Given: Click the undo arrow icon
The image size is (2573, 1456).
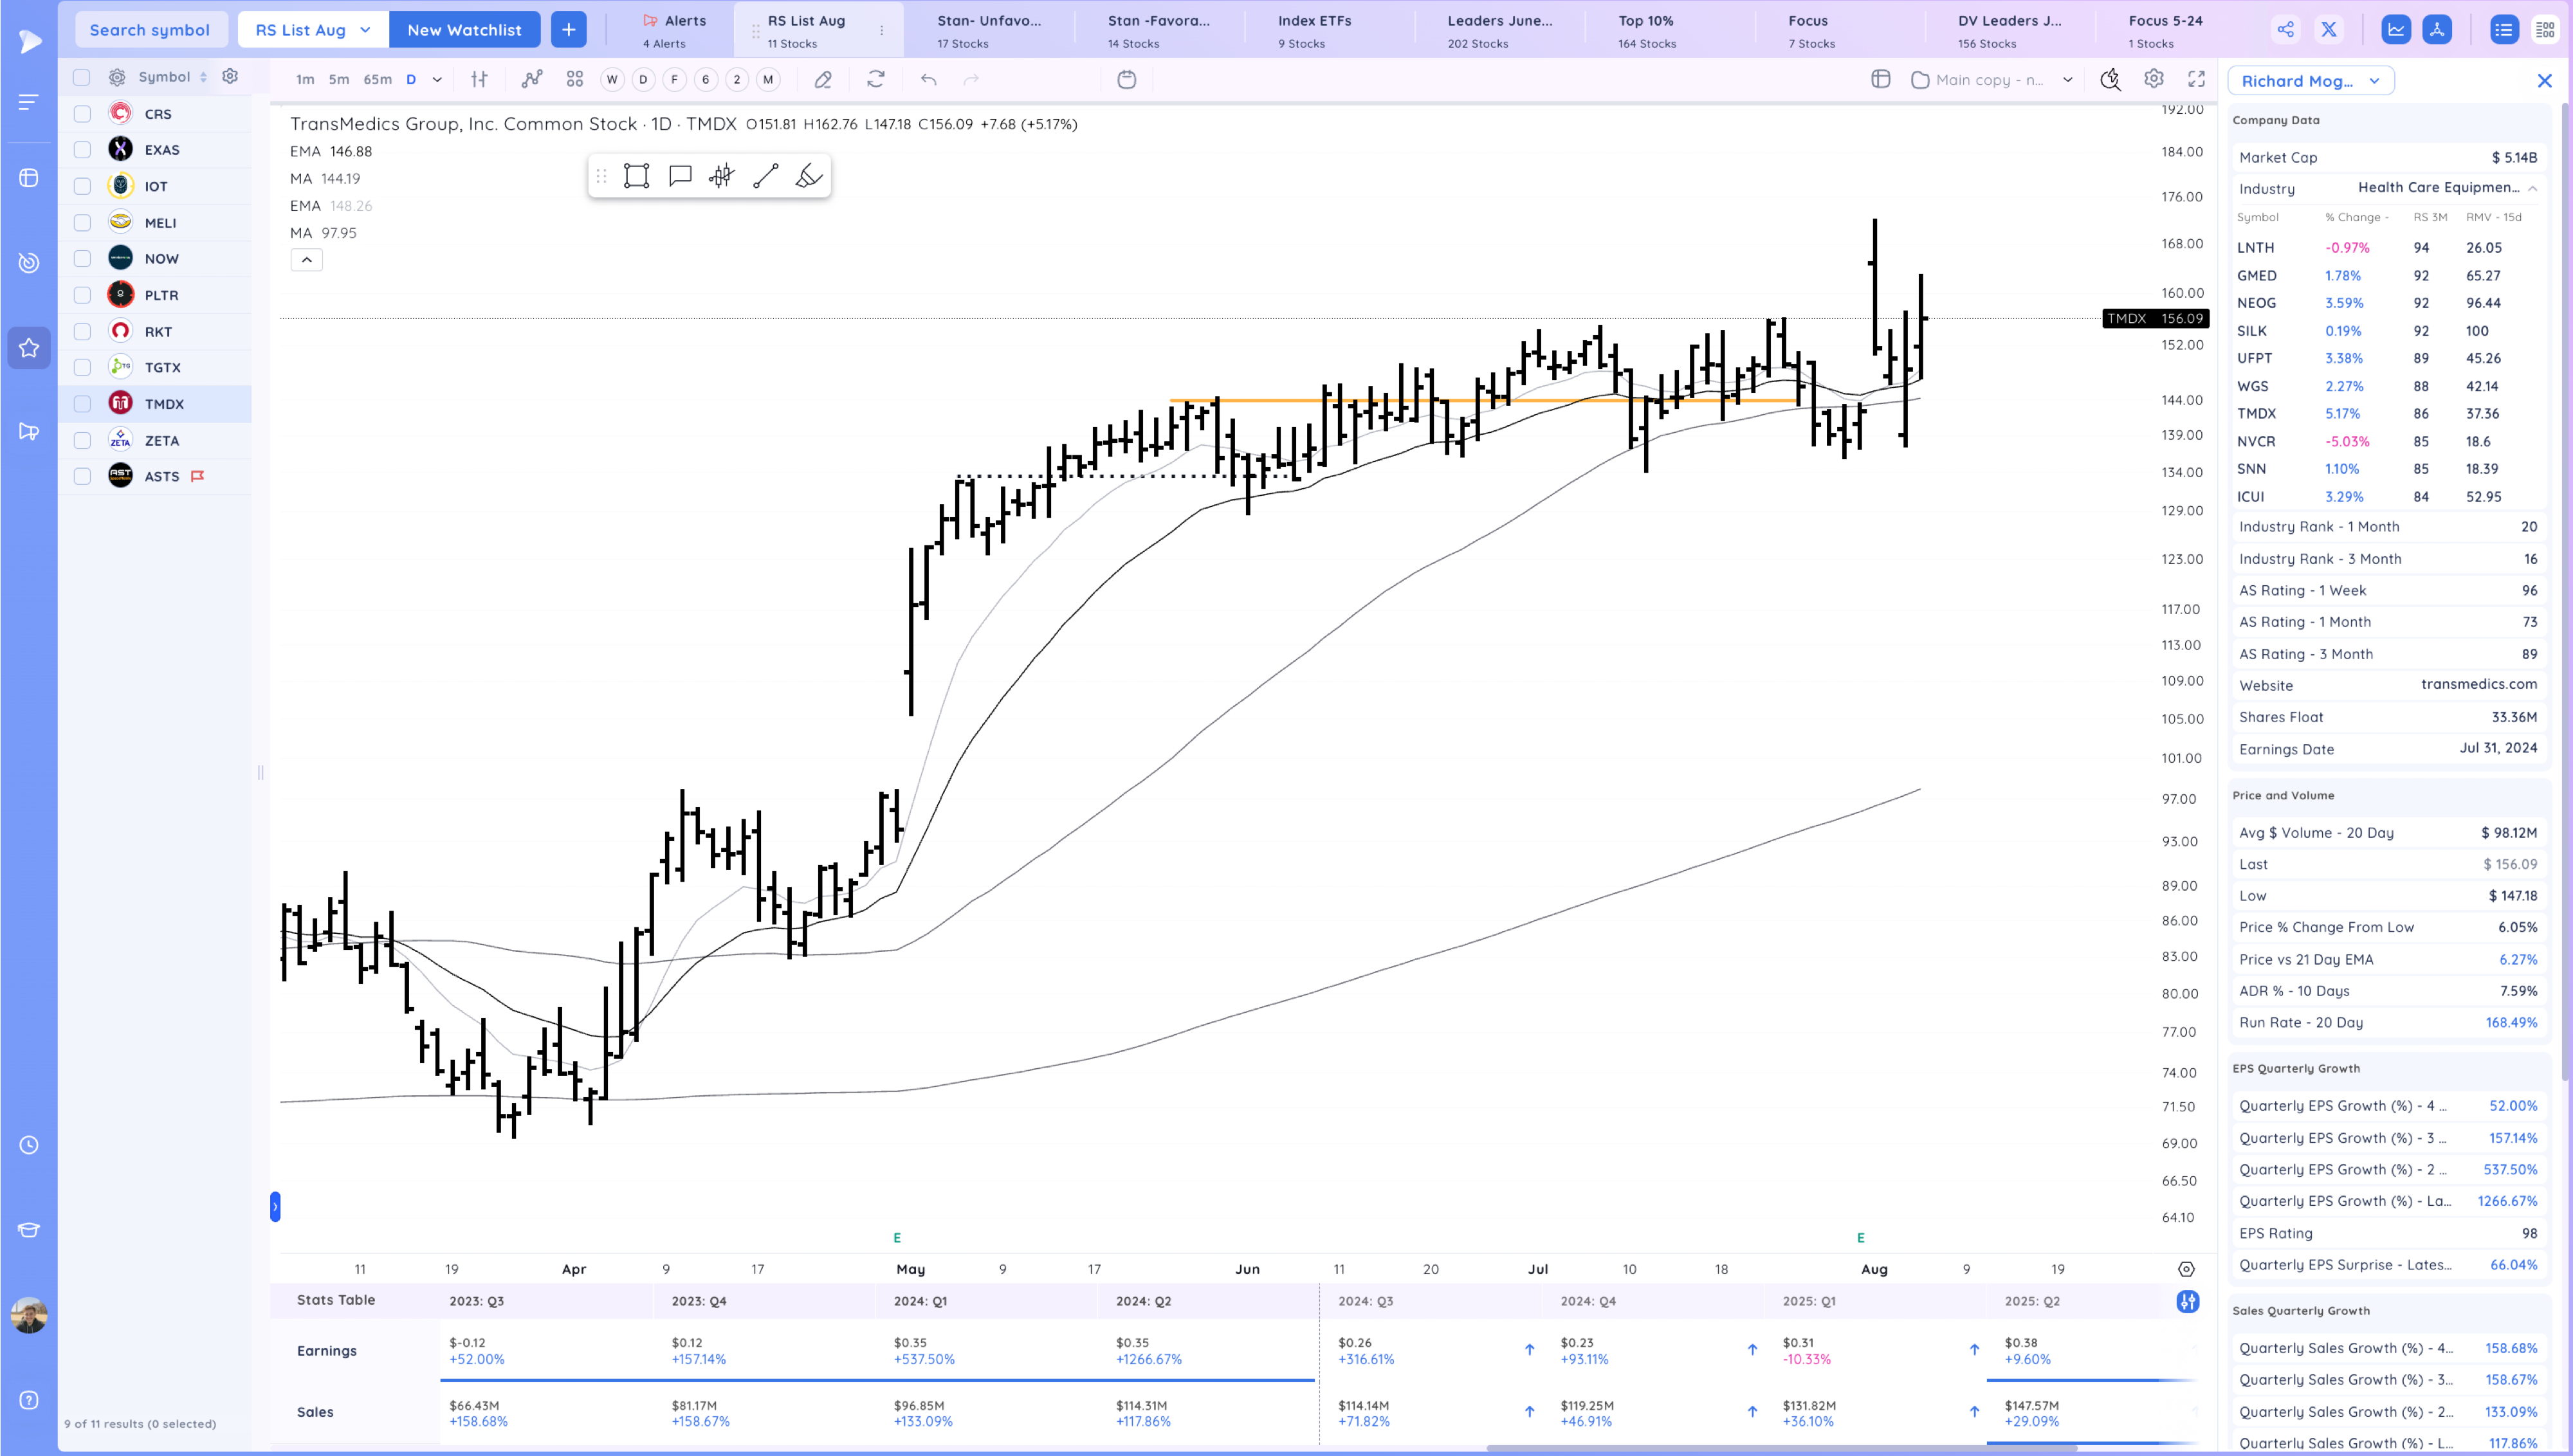Looking at the screenshot, I should click(928, 79).
